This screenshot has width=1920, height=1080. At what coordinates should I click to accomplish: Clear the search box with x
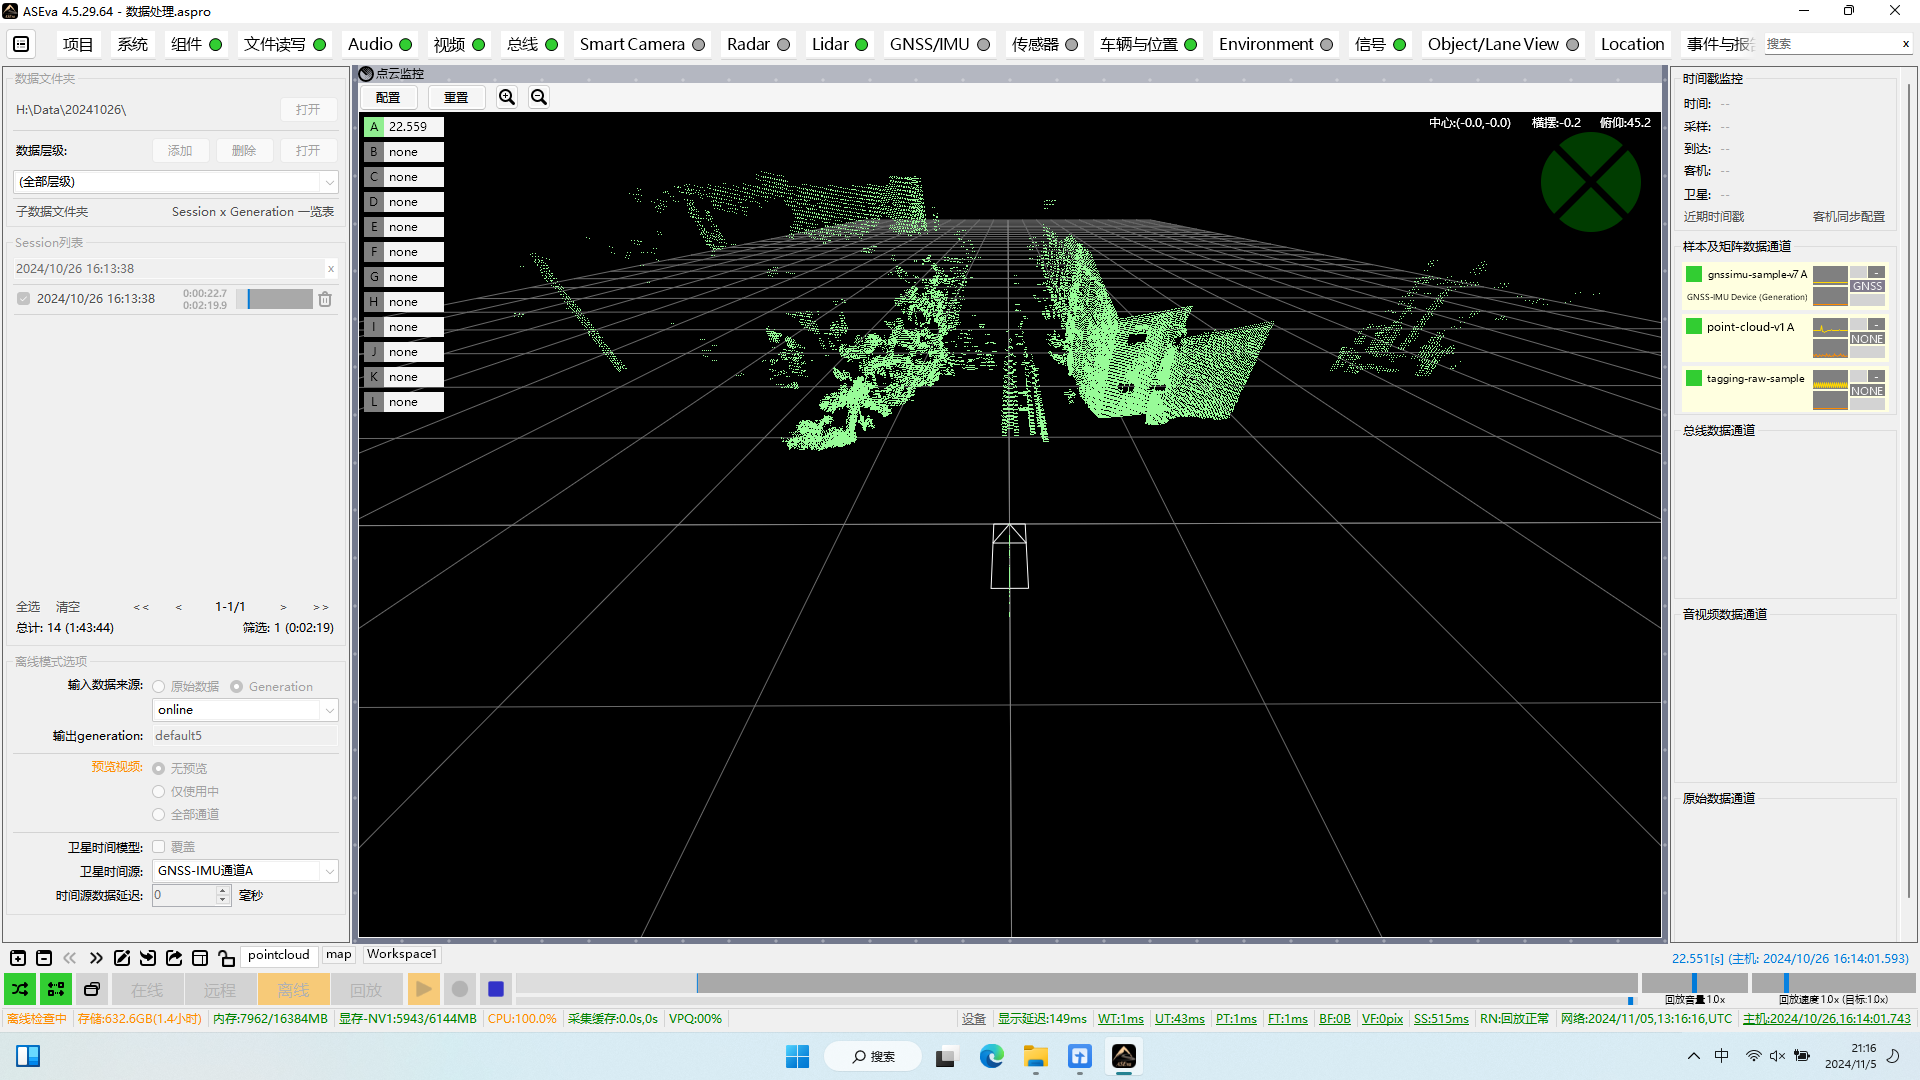(x=1905, y=44)
